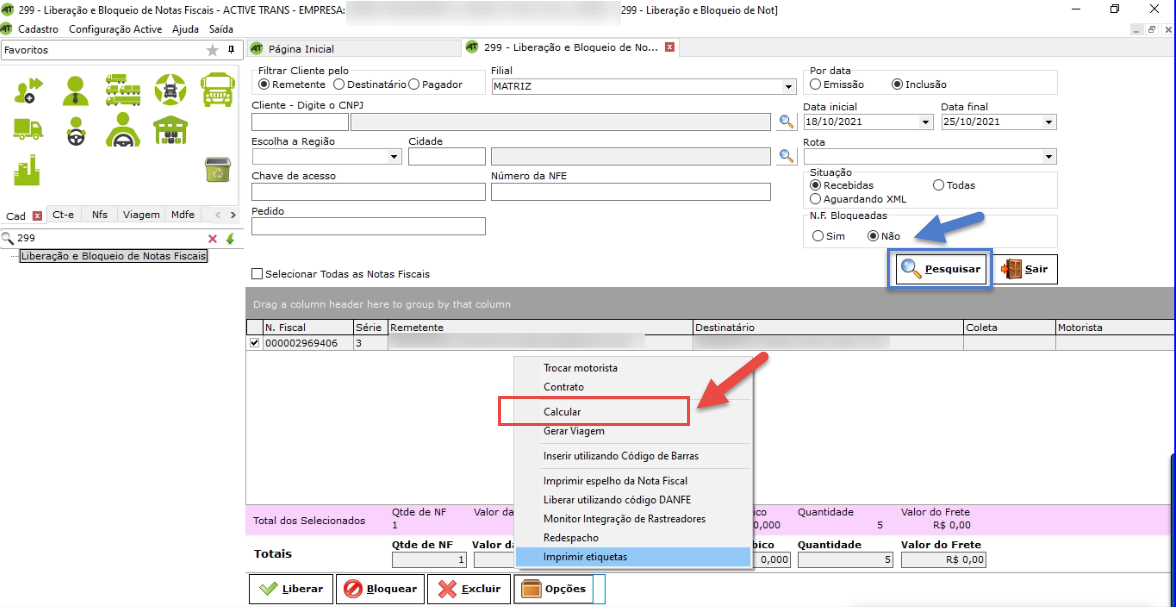Click the truck star badge icon
This screenshot has height=607, width=1176.
pyautogui.click(x=171, y=89)
